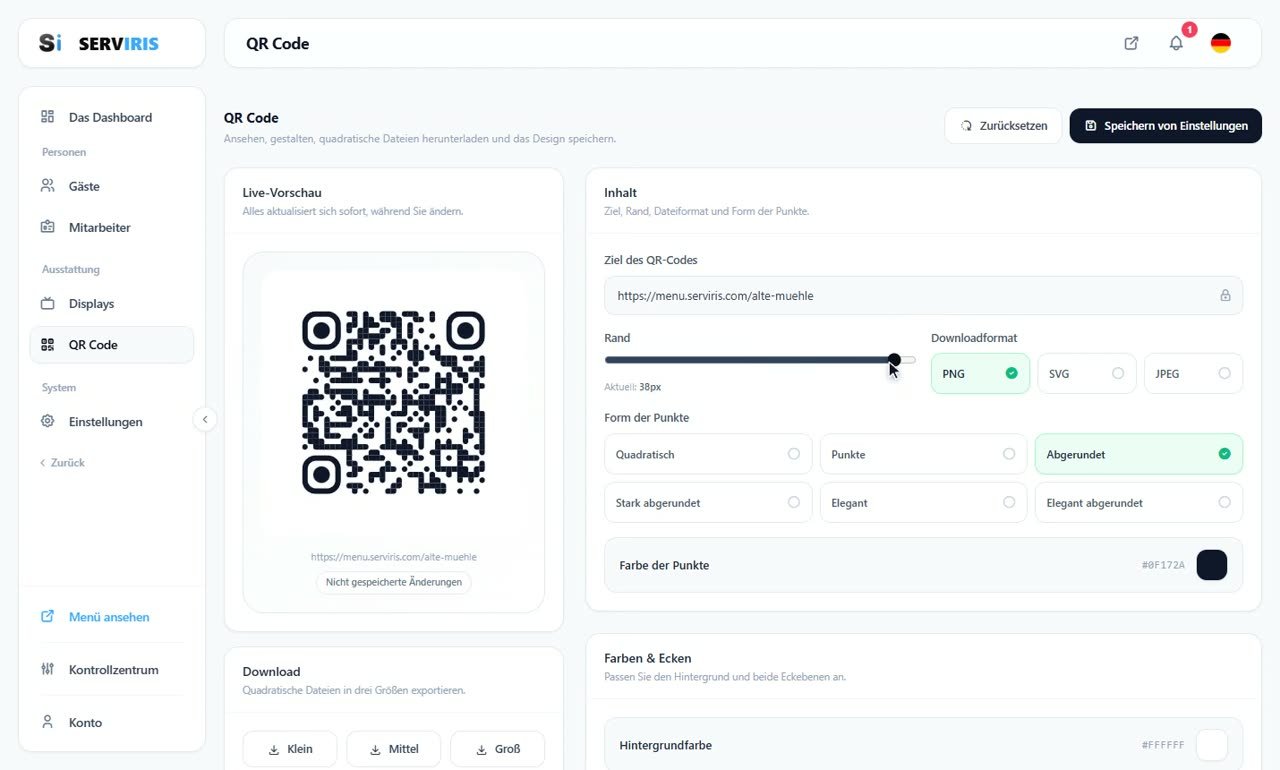The width and height of the screenshot is (1280, 770).
Task: Click the download icon on the Klein button
Action: (274, 749)
